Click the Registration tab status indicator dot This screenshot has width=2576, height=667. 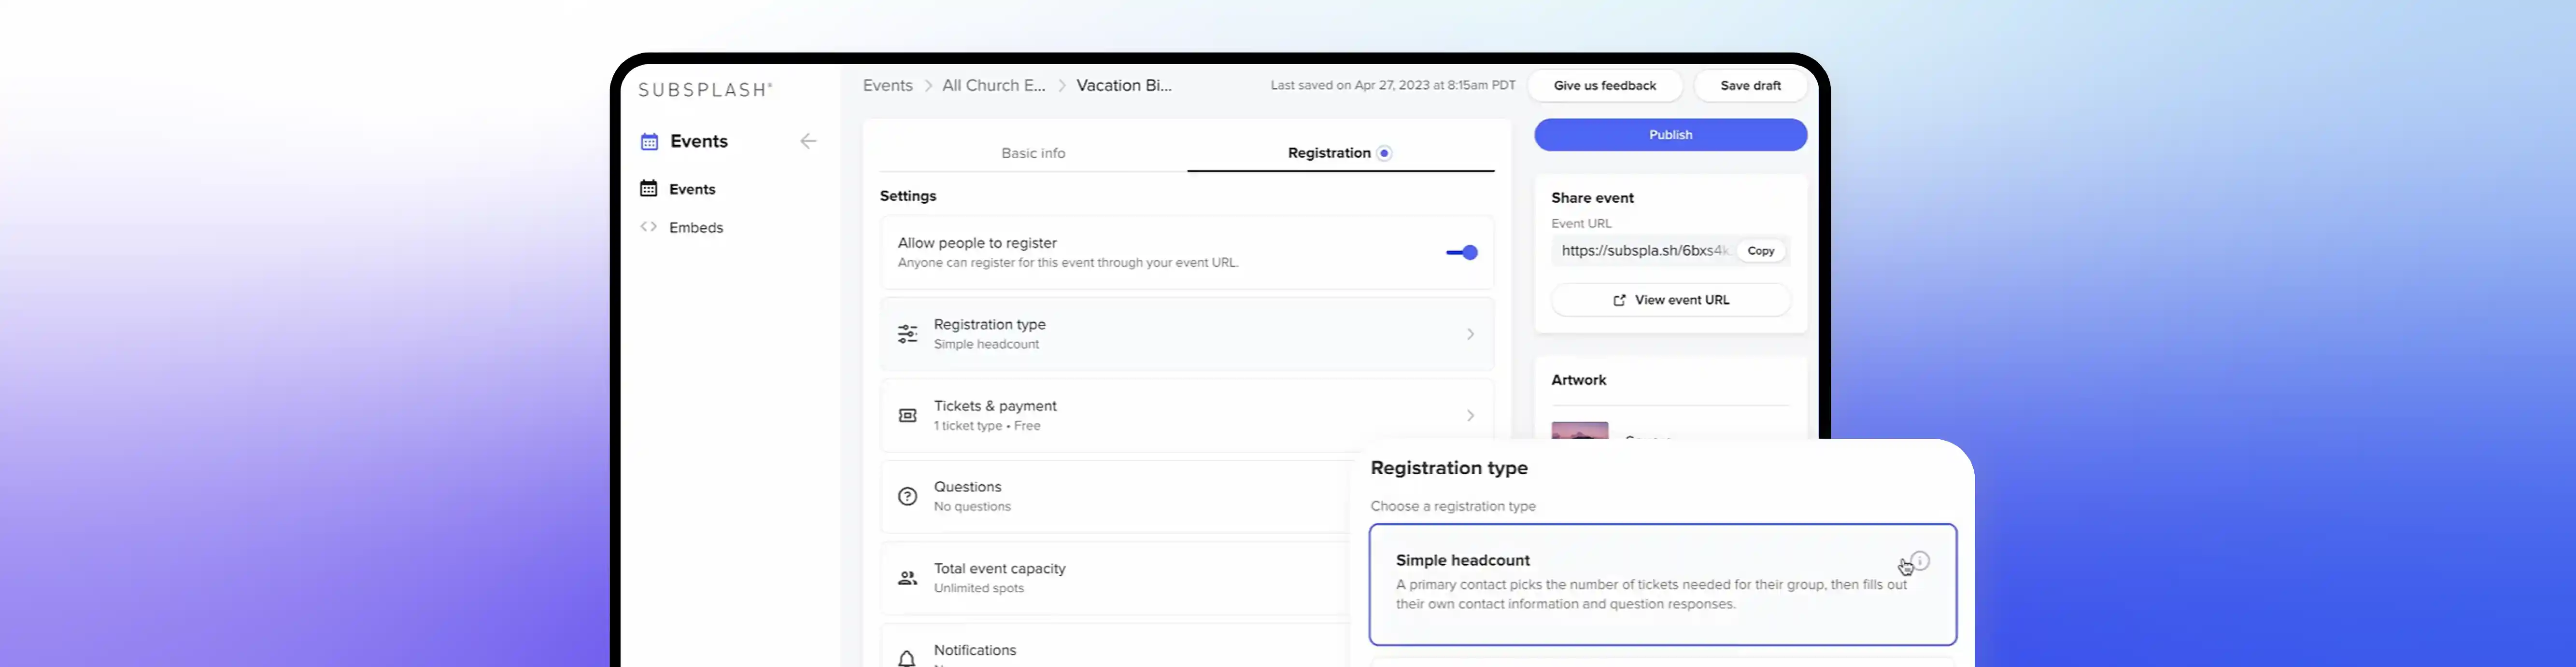(x=1384, y=153)
